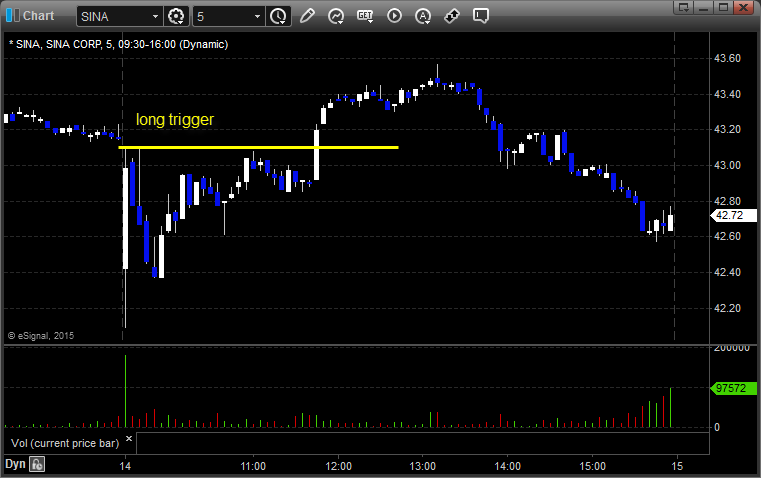Open the studies chart-line icon menu

tap(336, 16)
